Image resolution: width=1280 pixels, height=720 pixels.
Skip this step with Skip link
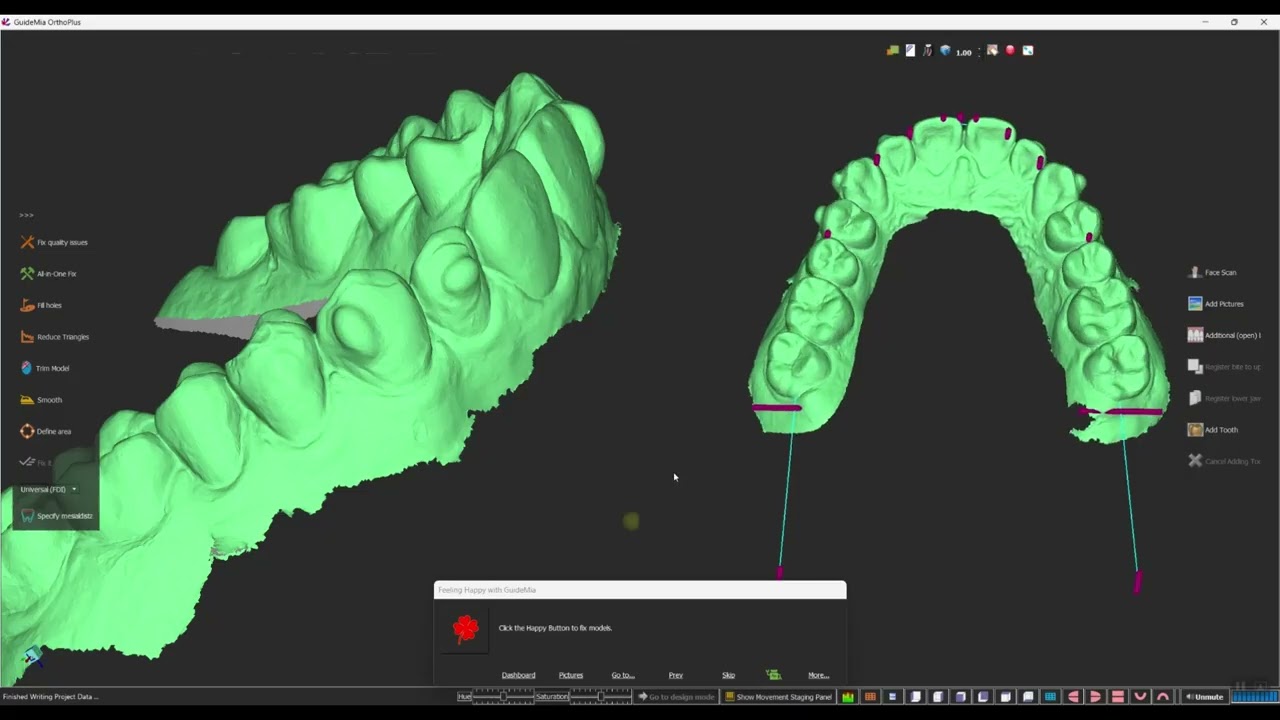point(728,675)
